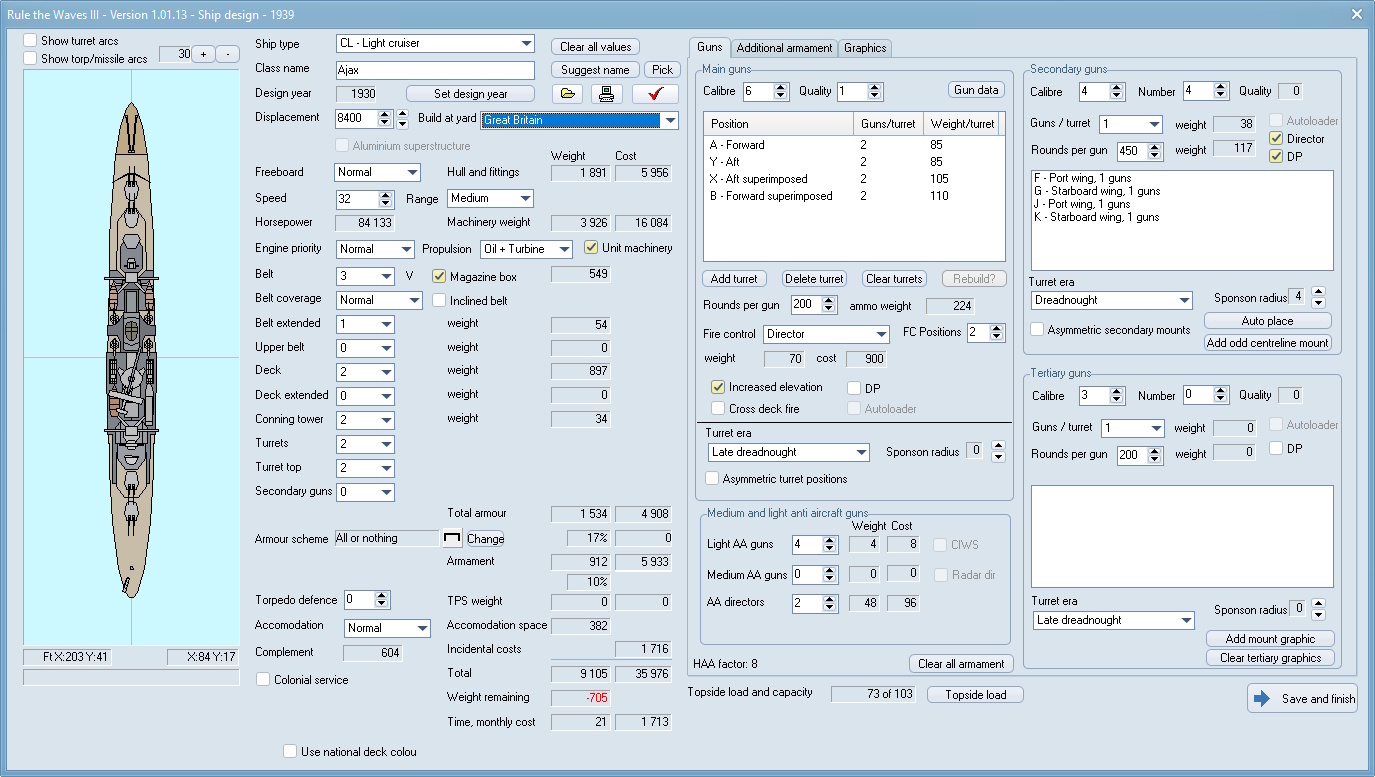Click the Suggest name button
Screen dimensions: 1375x777
[x=595, y=70]
